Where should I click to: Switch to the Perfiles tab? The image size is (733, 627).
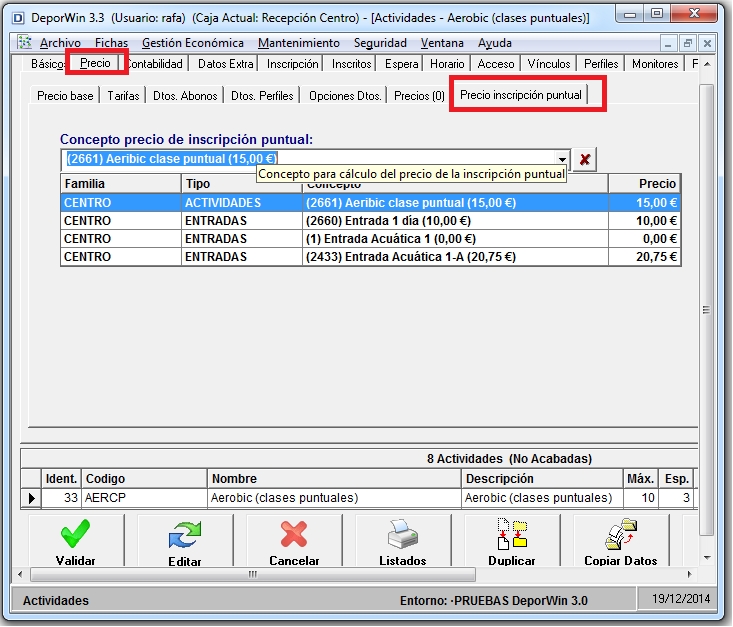[601, 64]
